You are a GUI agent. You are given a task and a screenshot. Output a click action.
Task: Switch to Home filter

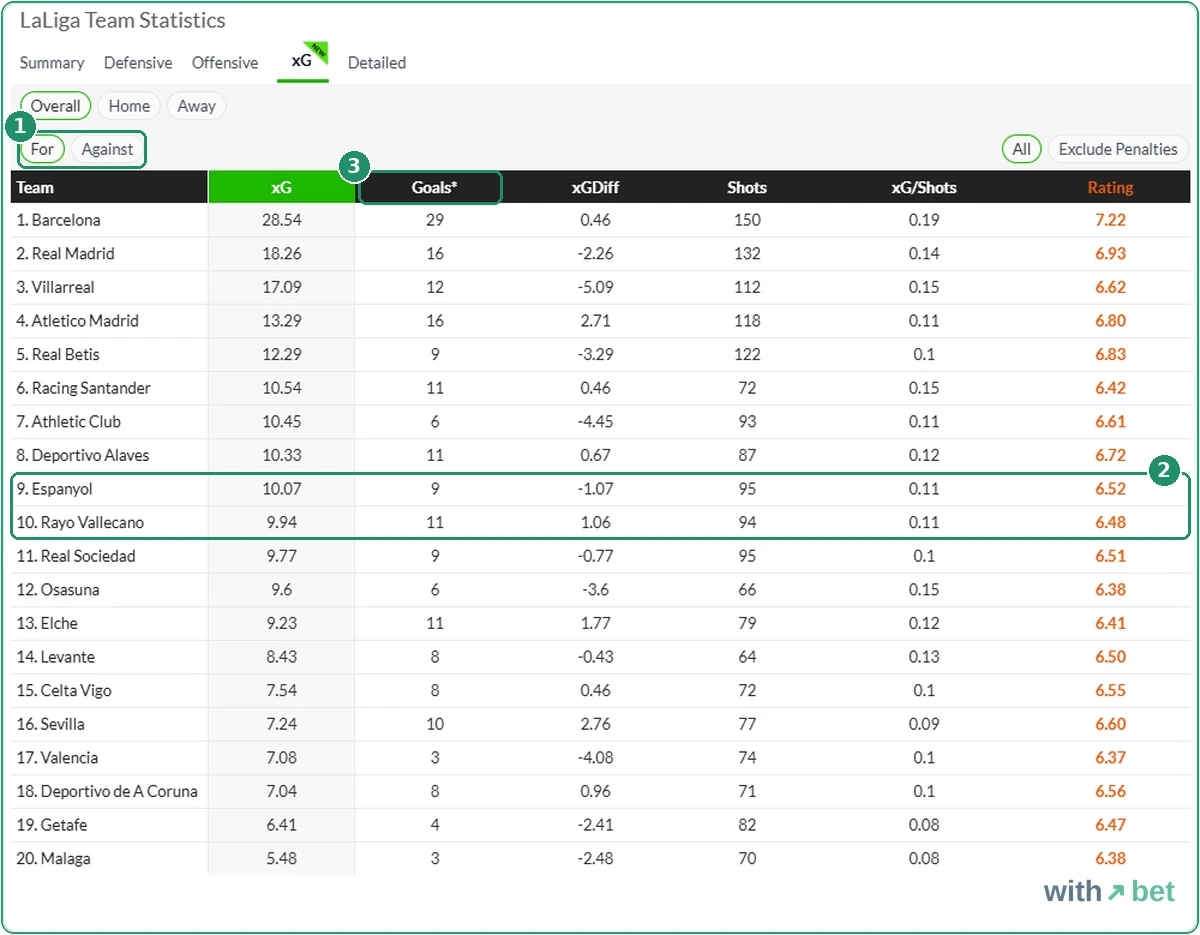pos(129,106)
